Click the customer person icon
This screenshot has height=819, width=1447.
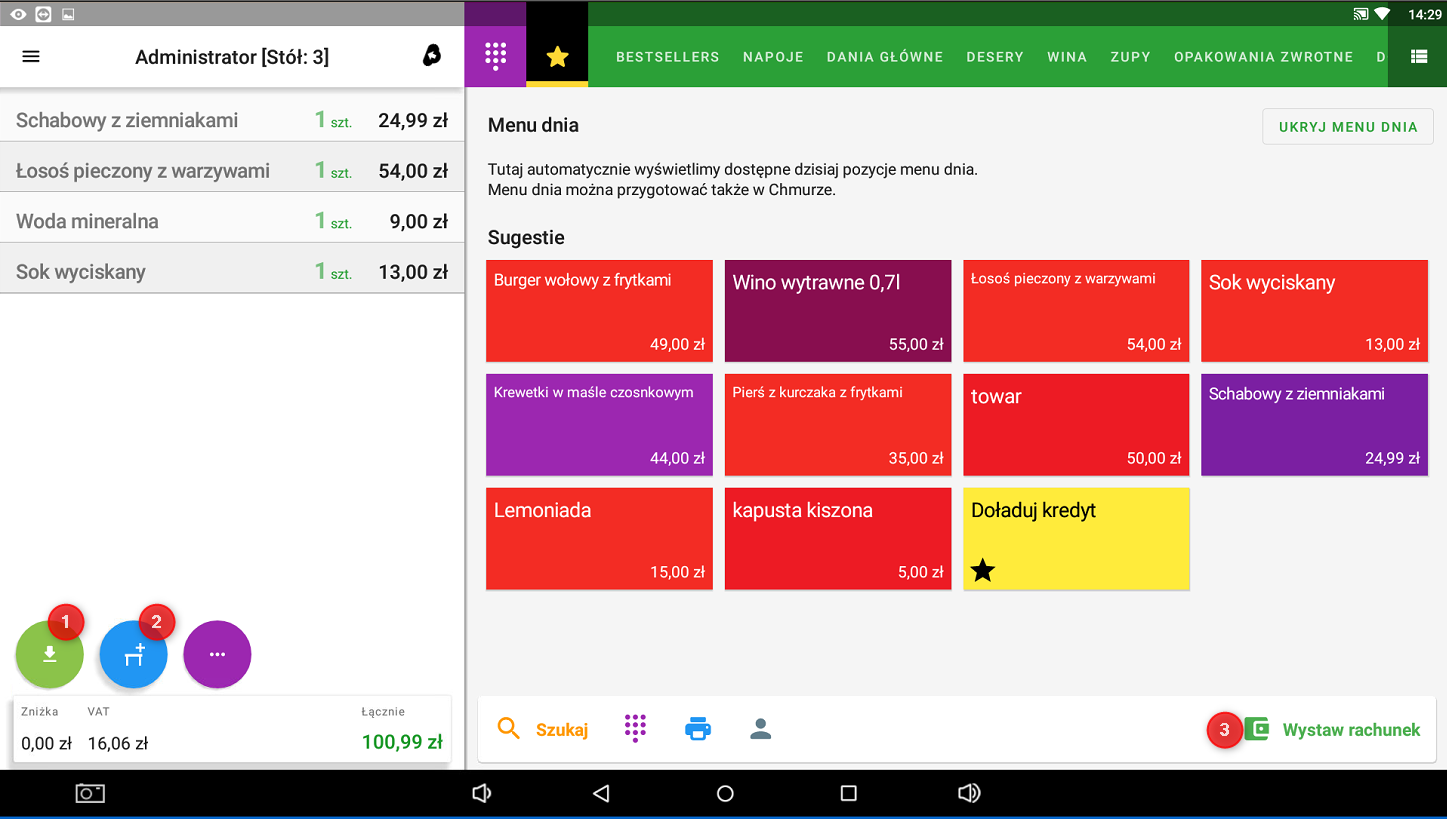click(x=761, y=729)
